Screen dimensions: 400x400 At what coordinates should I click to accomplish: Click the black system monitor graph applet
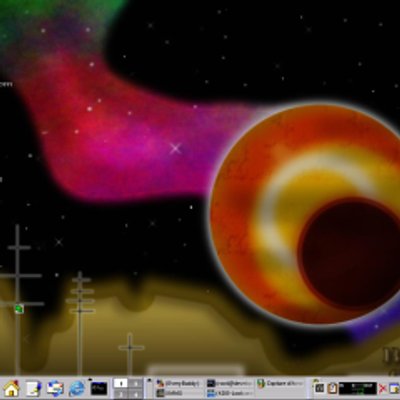358,388
